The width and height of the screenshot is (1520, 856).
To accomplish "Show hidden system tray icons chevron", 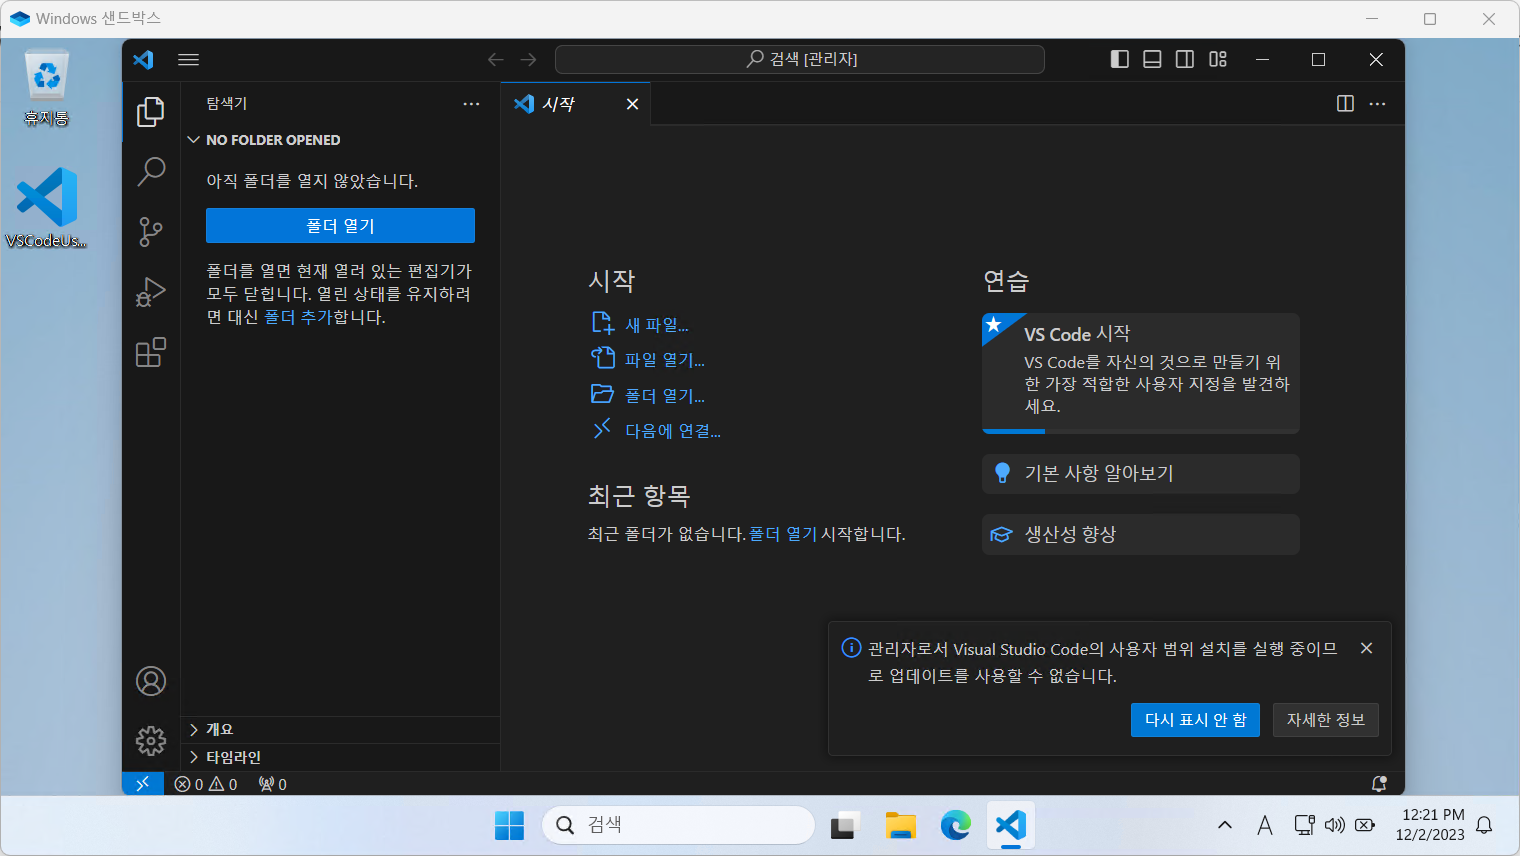I will pos(1225,825).
